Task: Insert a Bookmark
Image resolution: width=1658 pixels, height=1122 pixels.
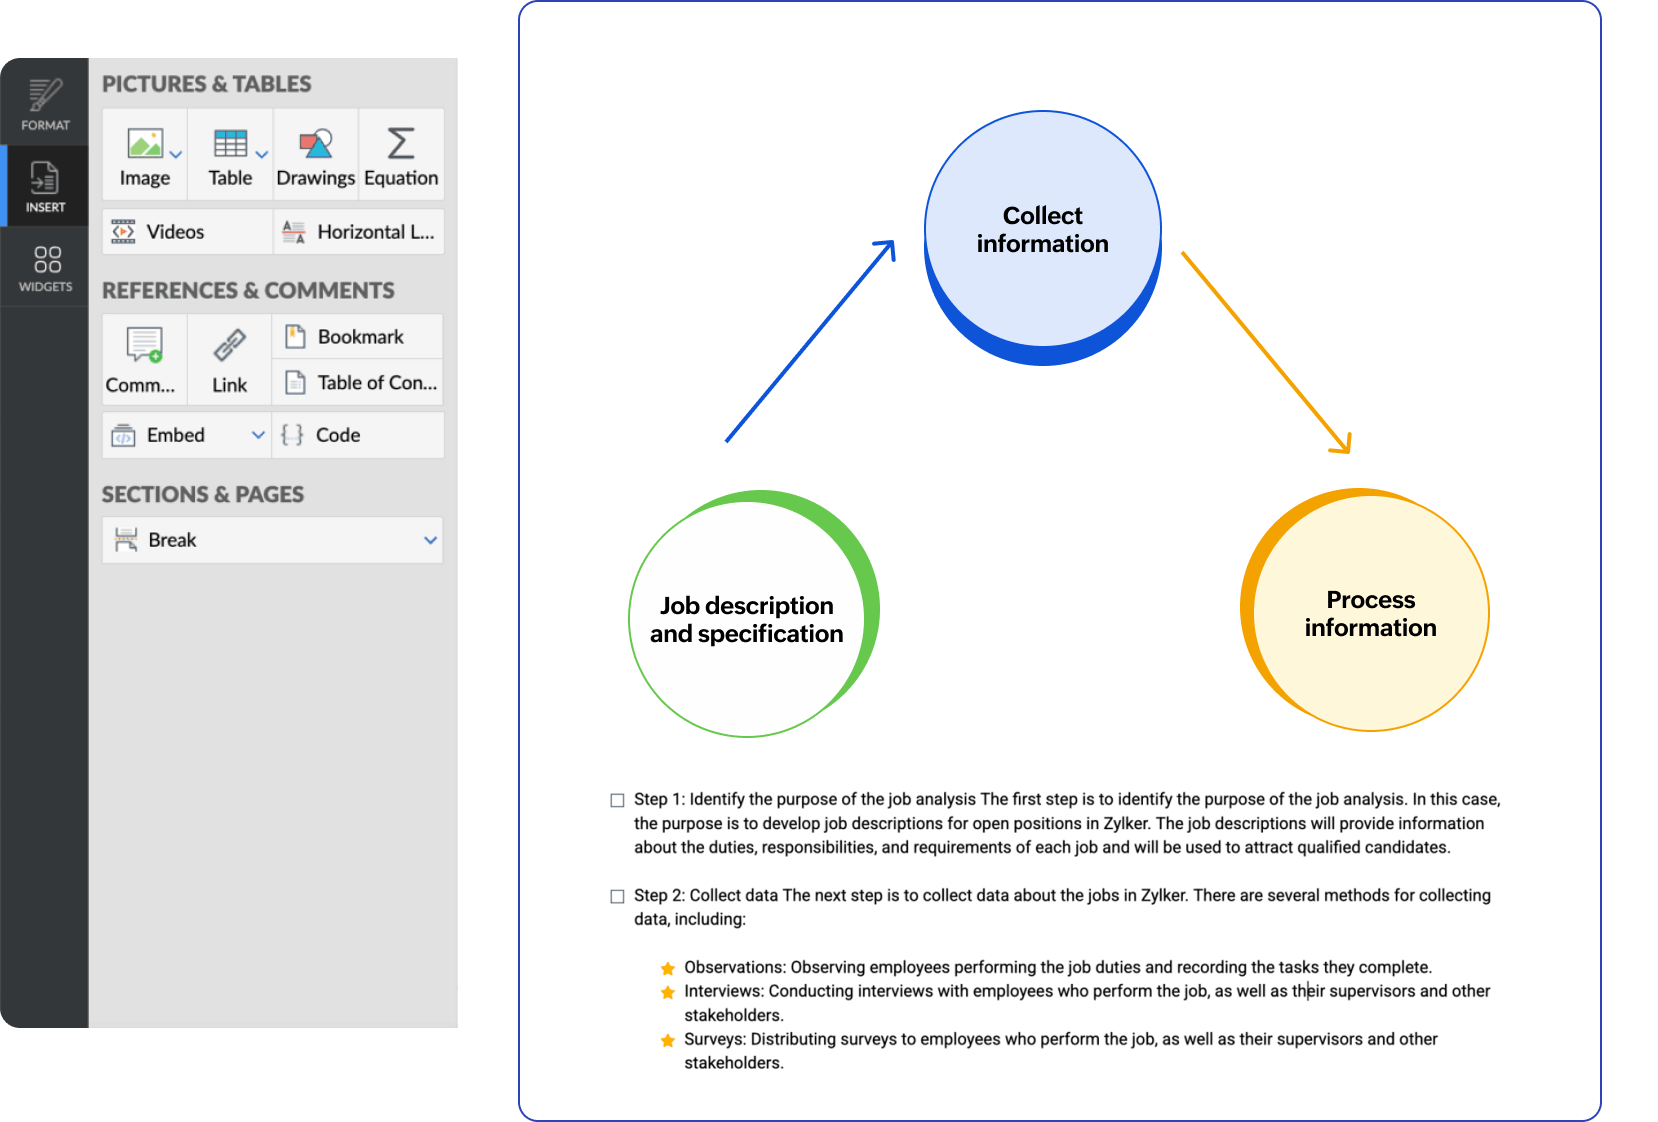Action: click(x=357, y=337)
